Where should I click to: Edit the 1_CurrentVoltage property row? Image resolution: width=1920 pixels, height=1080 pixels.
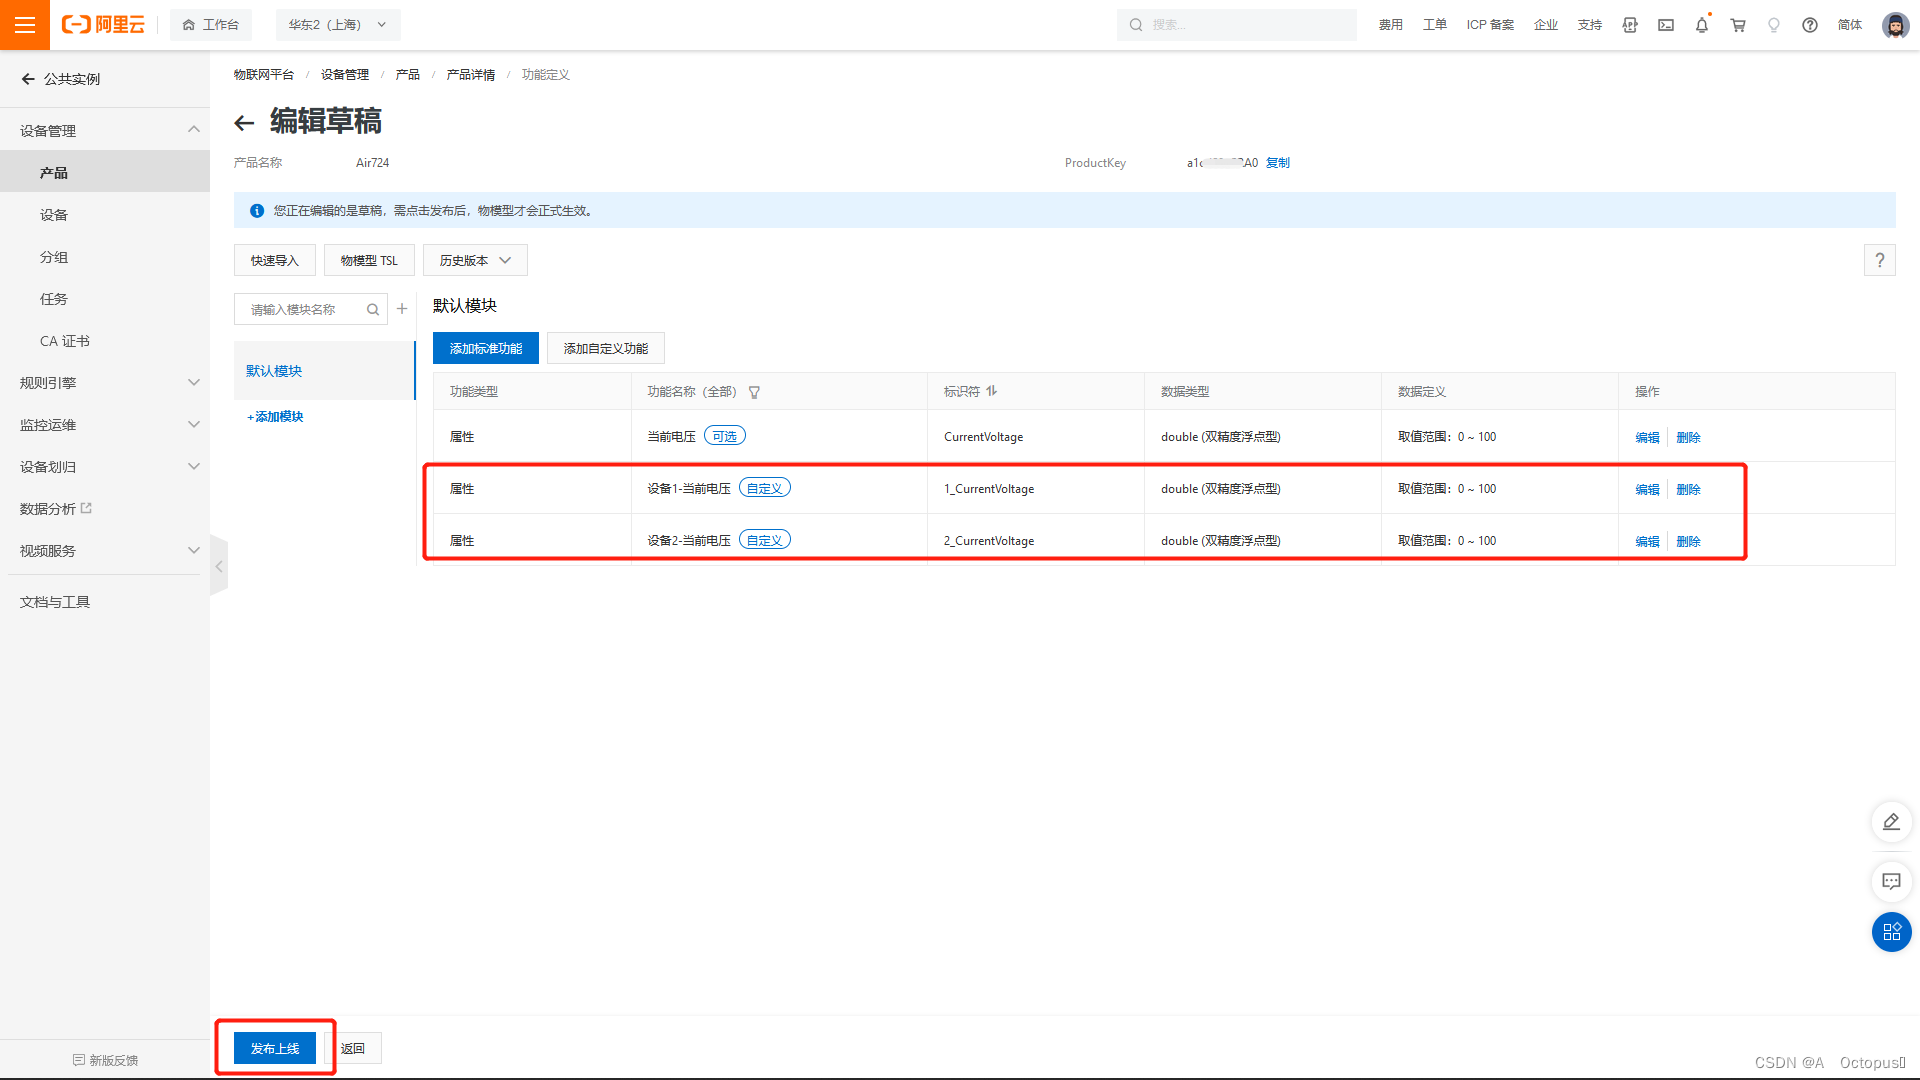click(x=1647, y=489)
